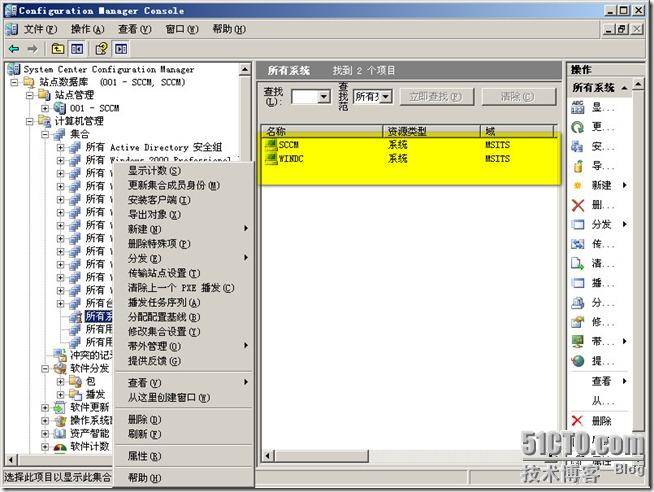
Task: Choose 显示计数(S) in context menu
Action: click(184, 171)
